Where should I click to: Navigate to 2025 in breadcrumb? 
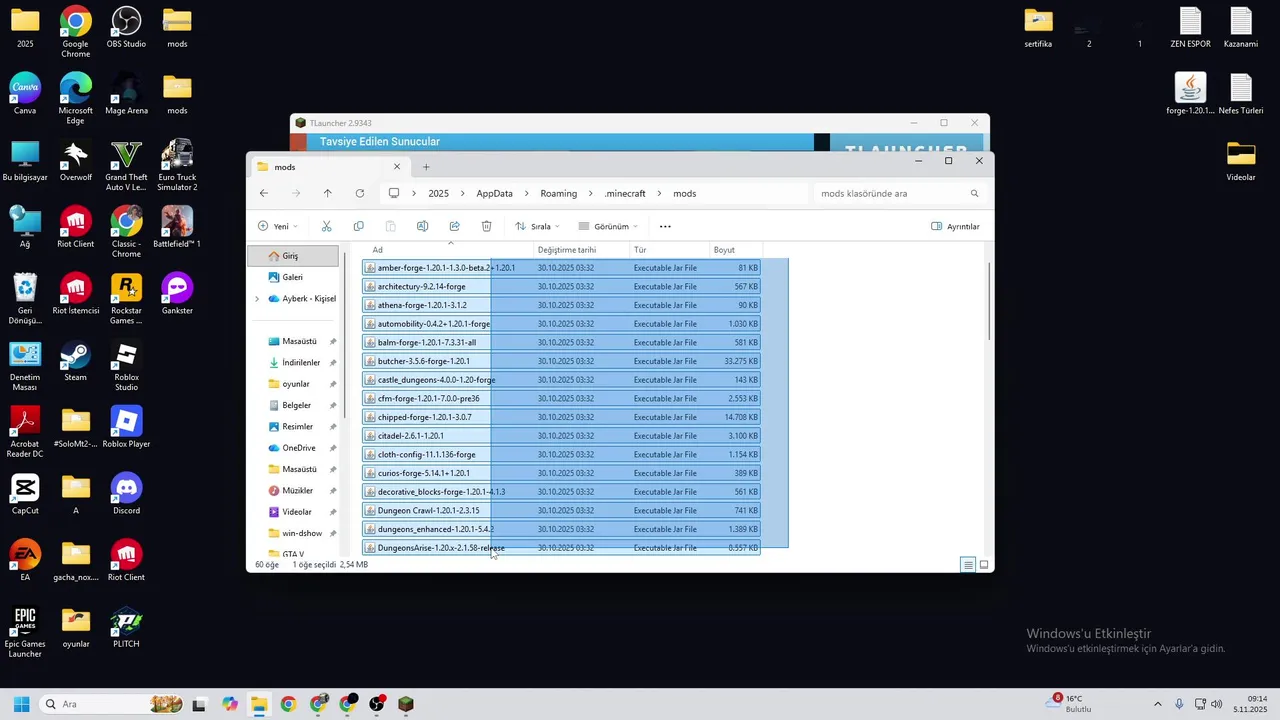click(438, 193)
